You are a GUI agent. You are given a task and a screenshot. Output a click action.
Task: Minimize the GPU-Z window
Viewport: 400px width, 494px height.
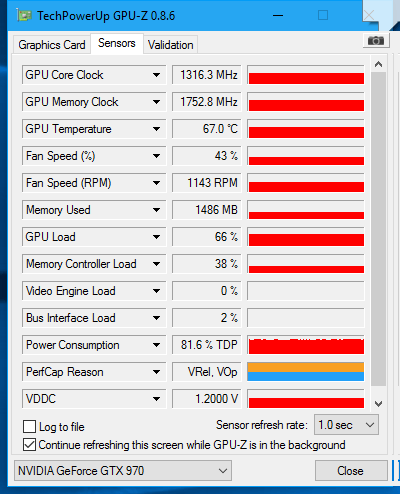[278, 15]
